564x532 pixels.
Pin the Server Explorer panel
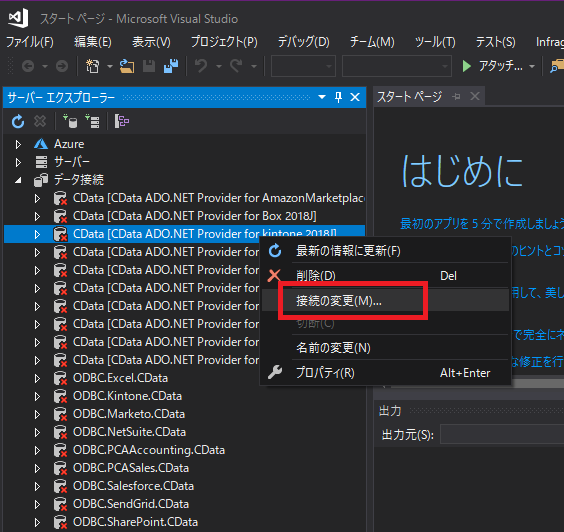click(338, 97)
